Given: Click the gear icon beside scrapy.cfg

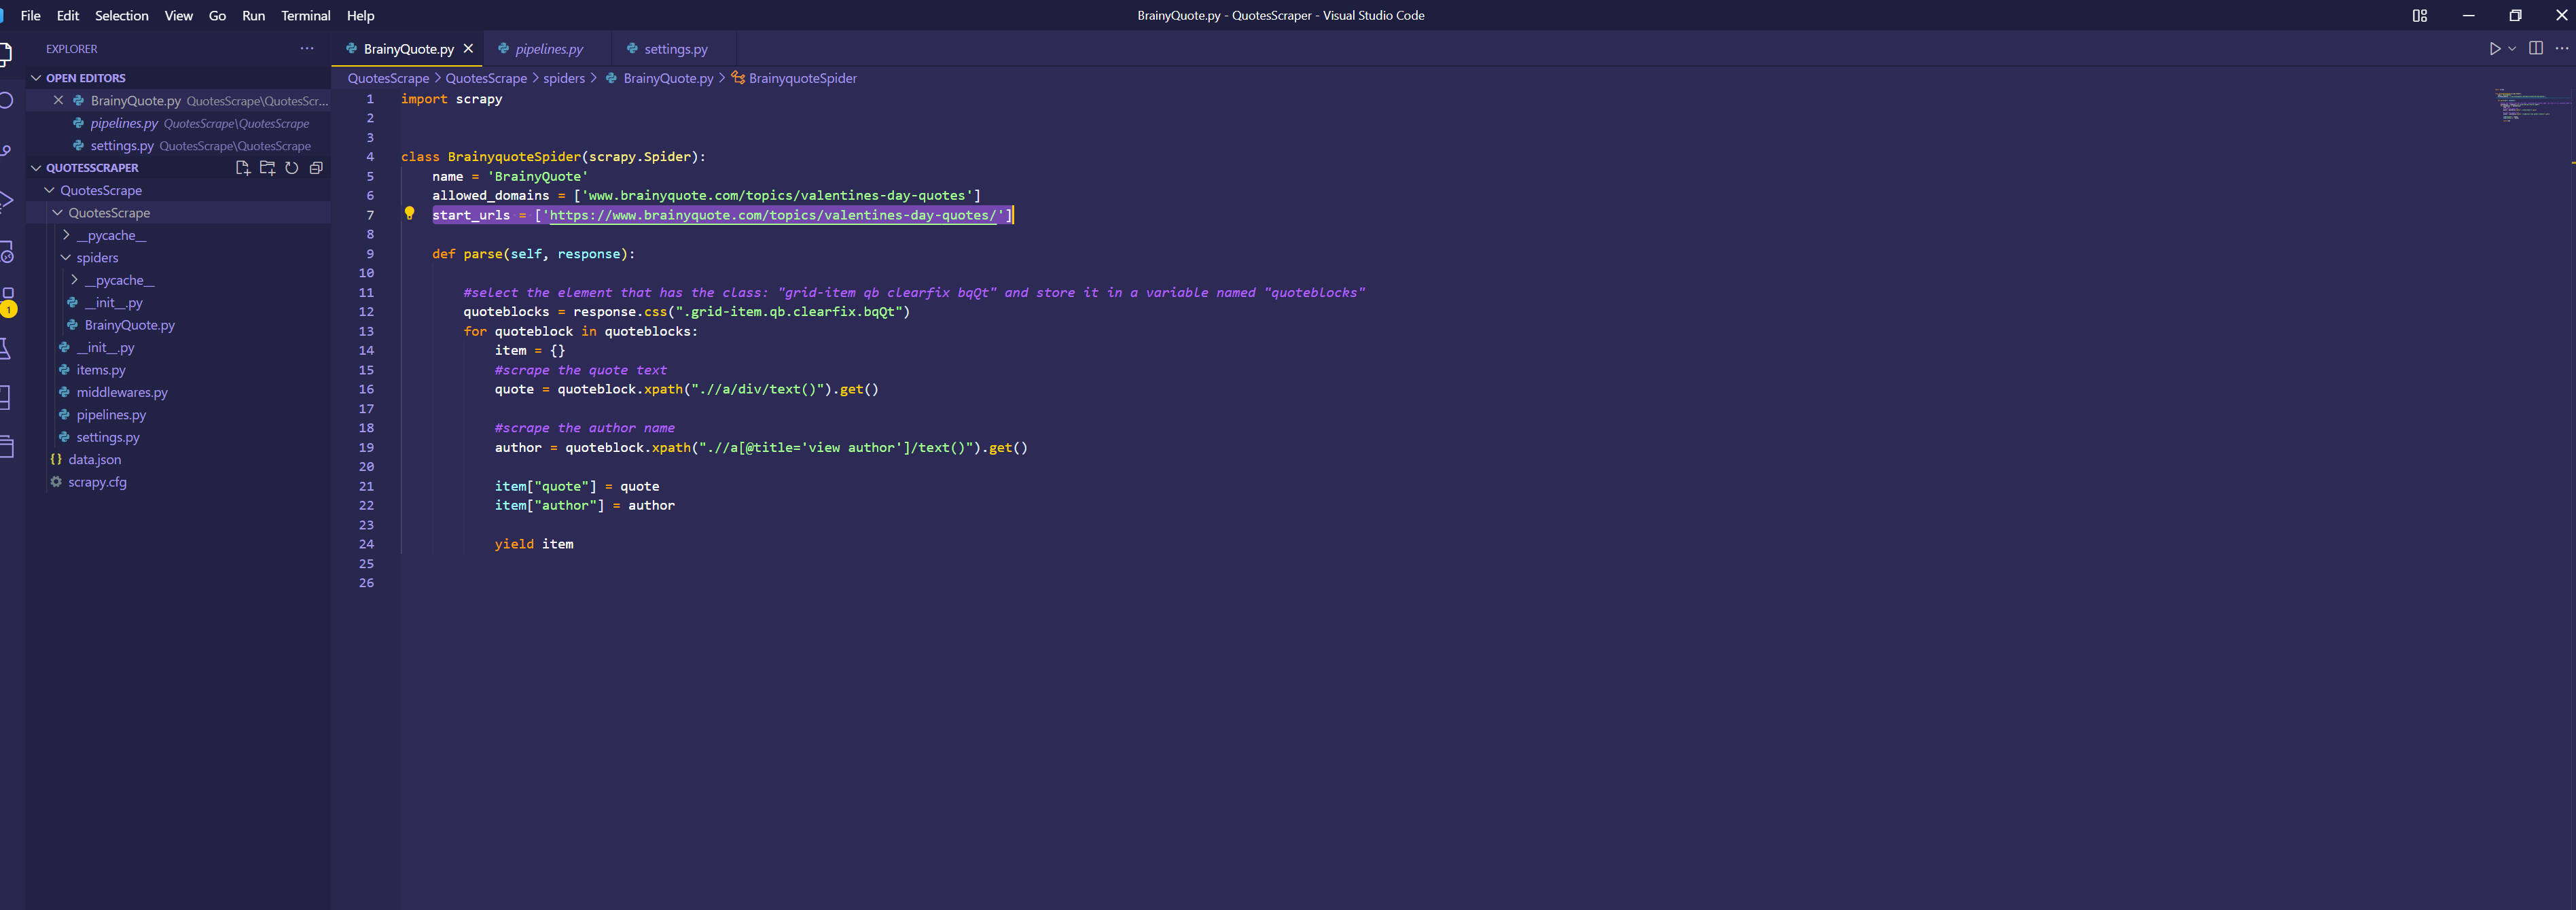Looking at the screenshot, I should point(56,481).
